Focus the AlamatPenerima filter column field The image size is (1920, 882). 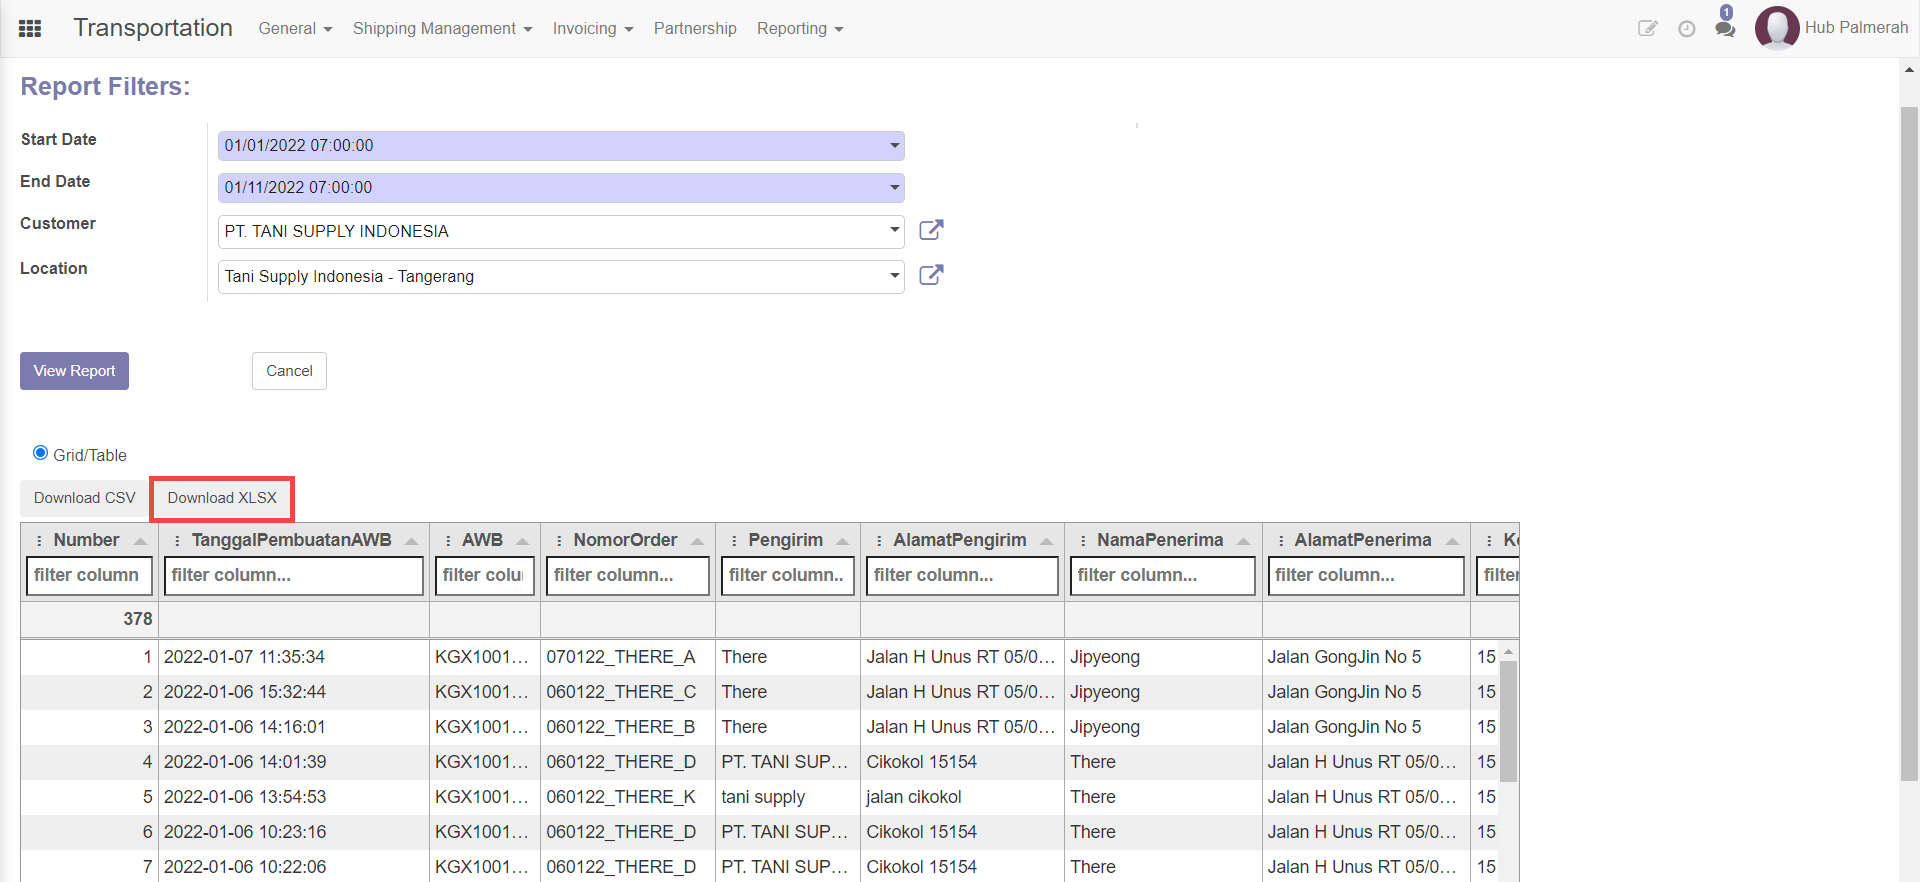[1366, 576]
